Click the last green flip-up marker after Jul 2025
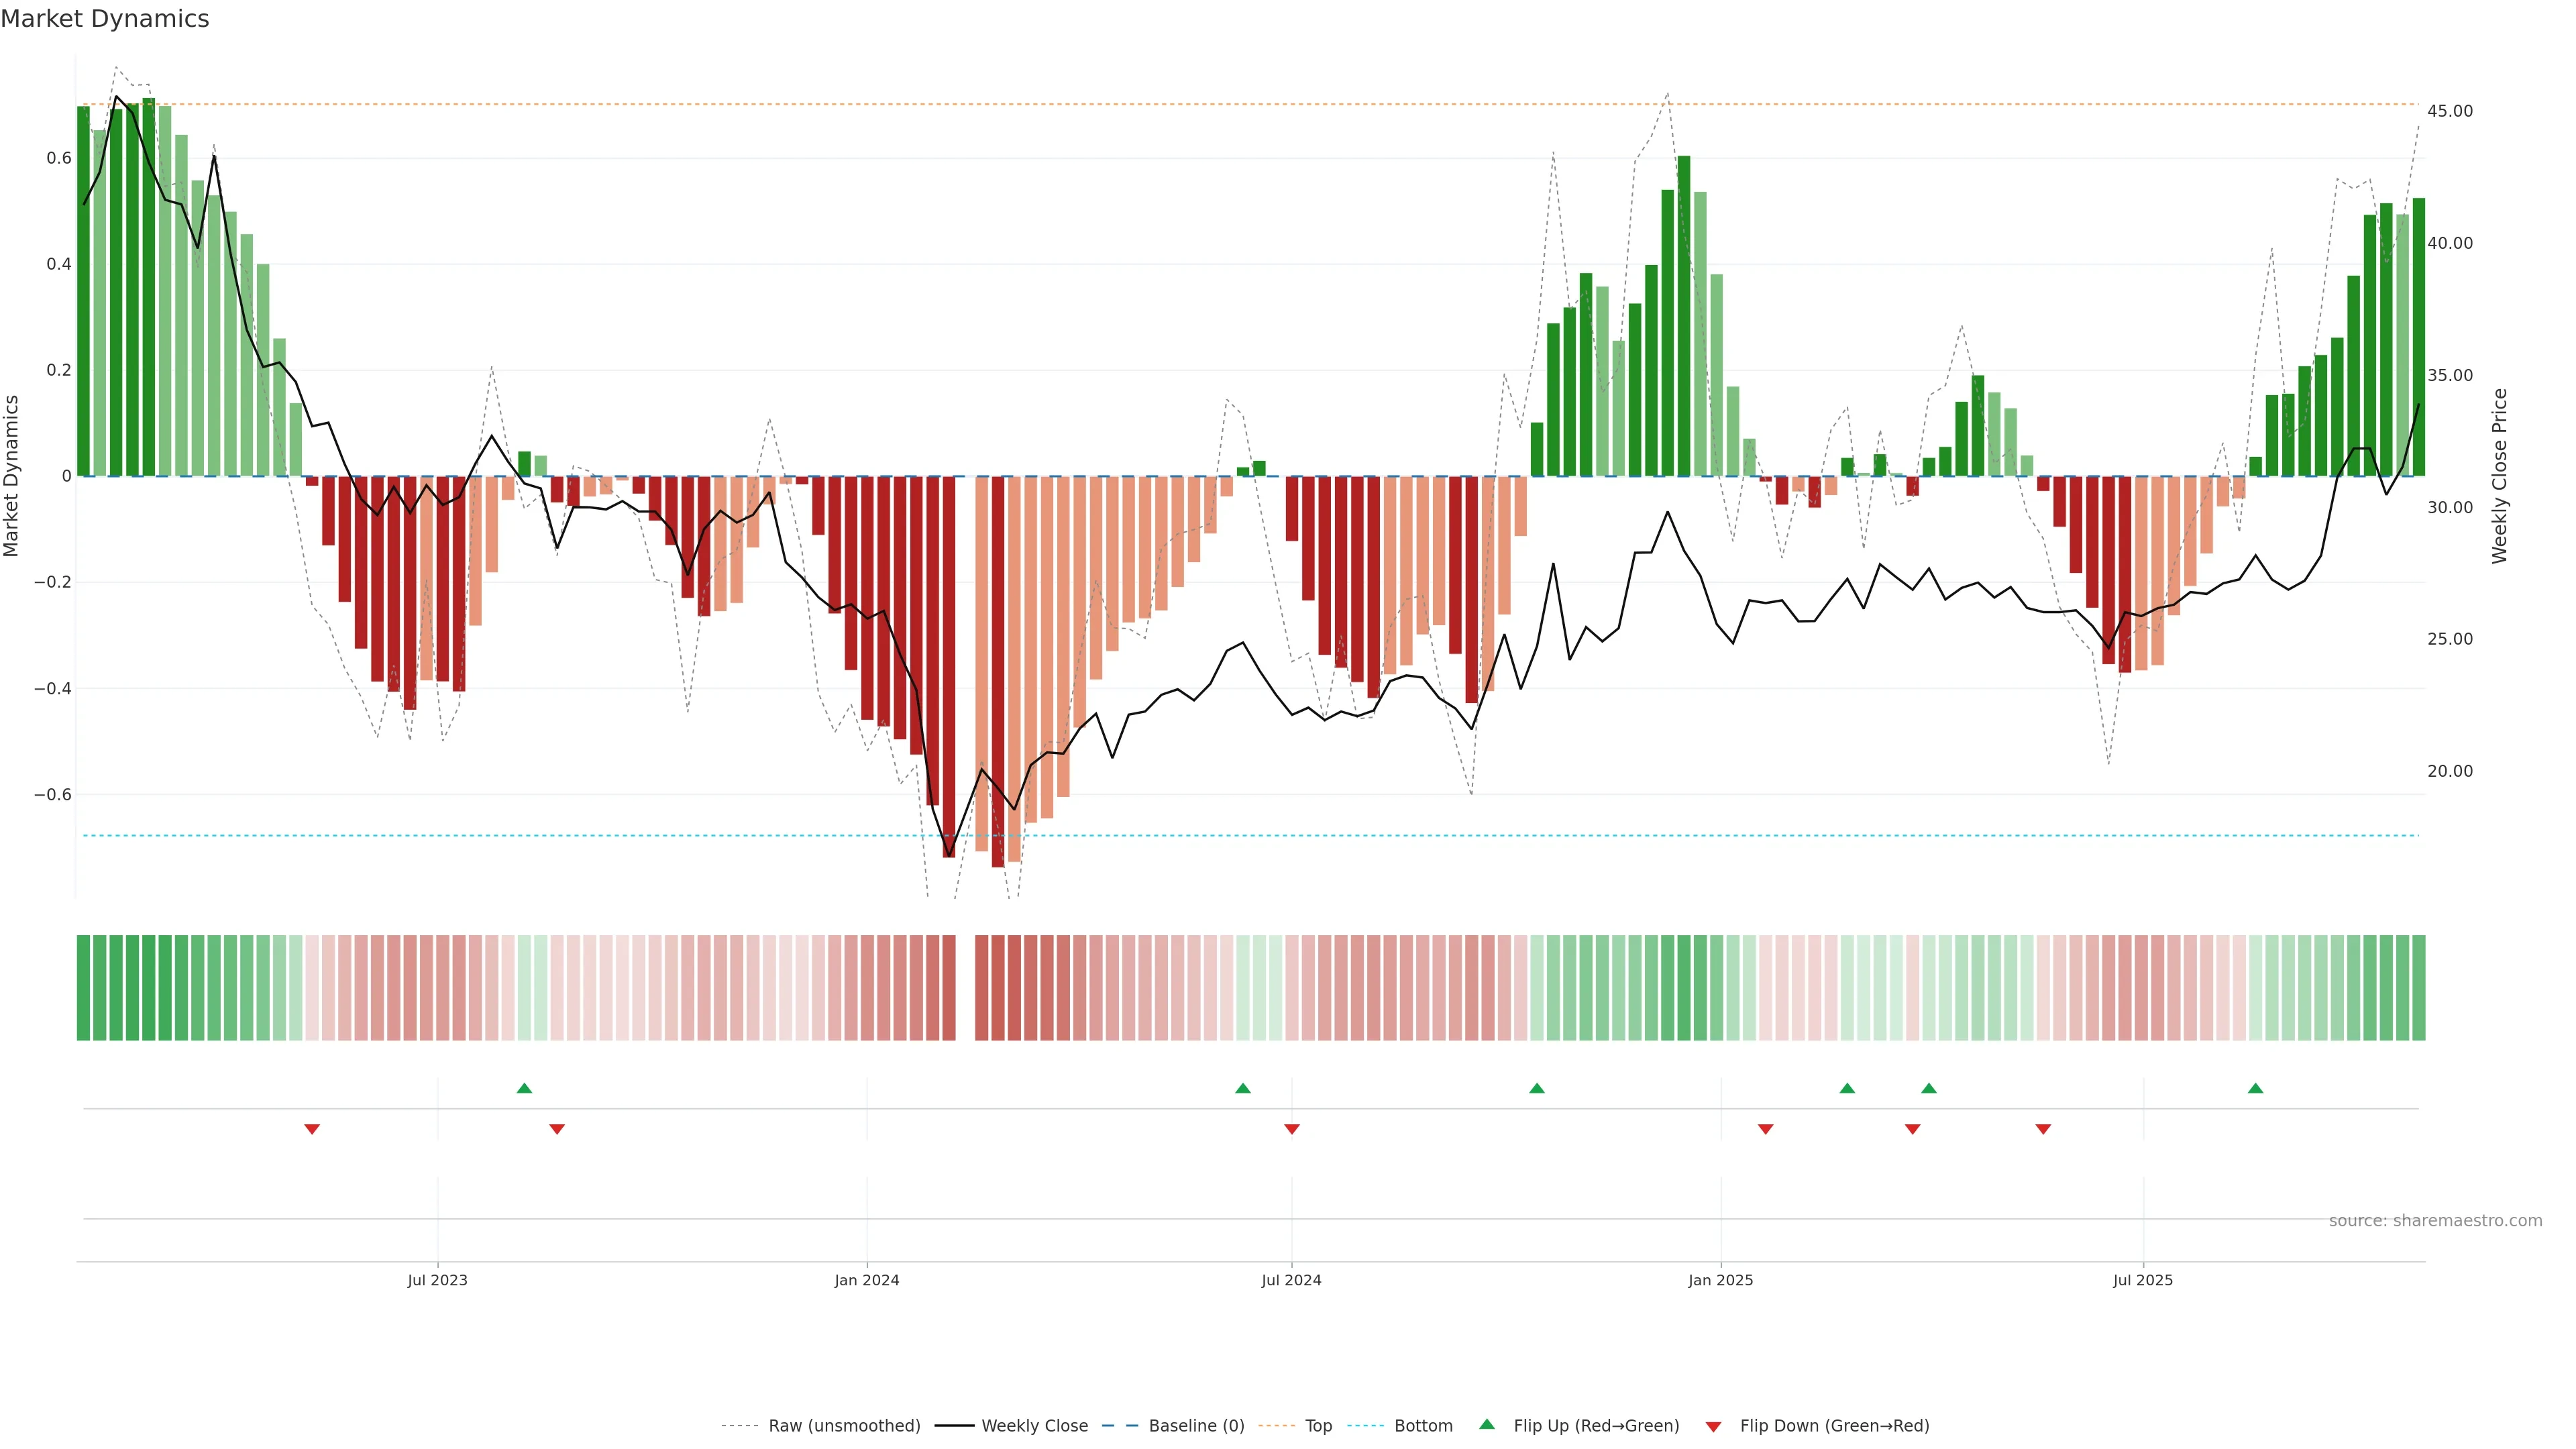 [x=2255, y=1088]
